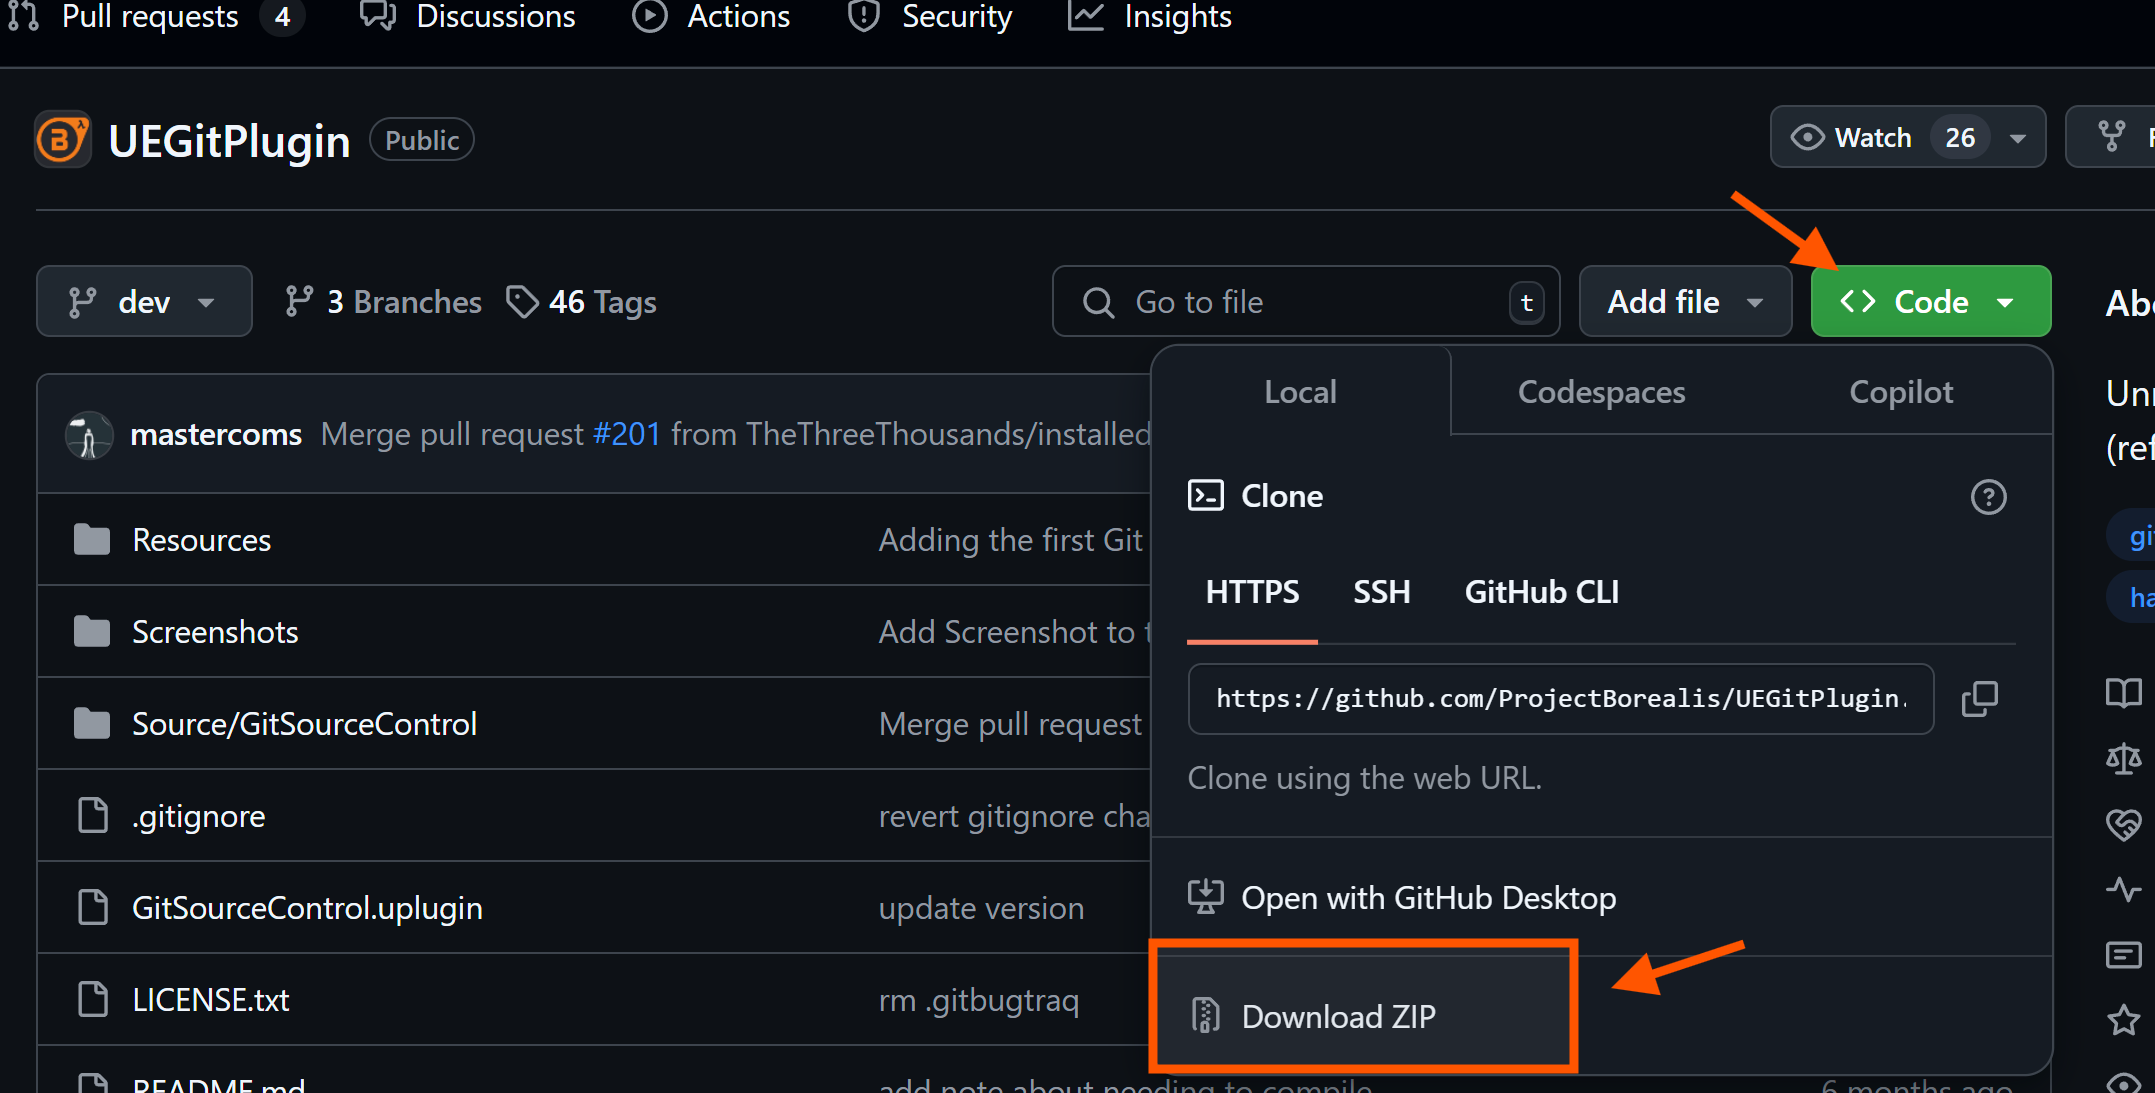Click the Insights graph icon
2155x1093 pixels.
[1085, 15]
